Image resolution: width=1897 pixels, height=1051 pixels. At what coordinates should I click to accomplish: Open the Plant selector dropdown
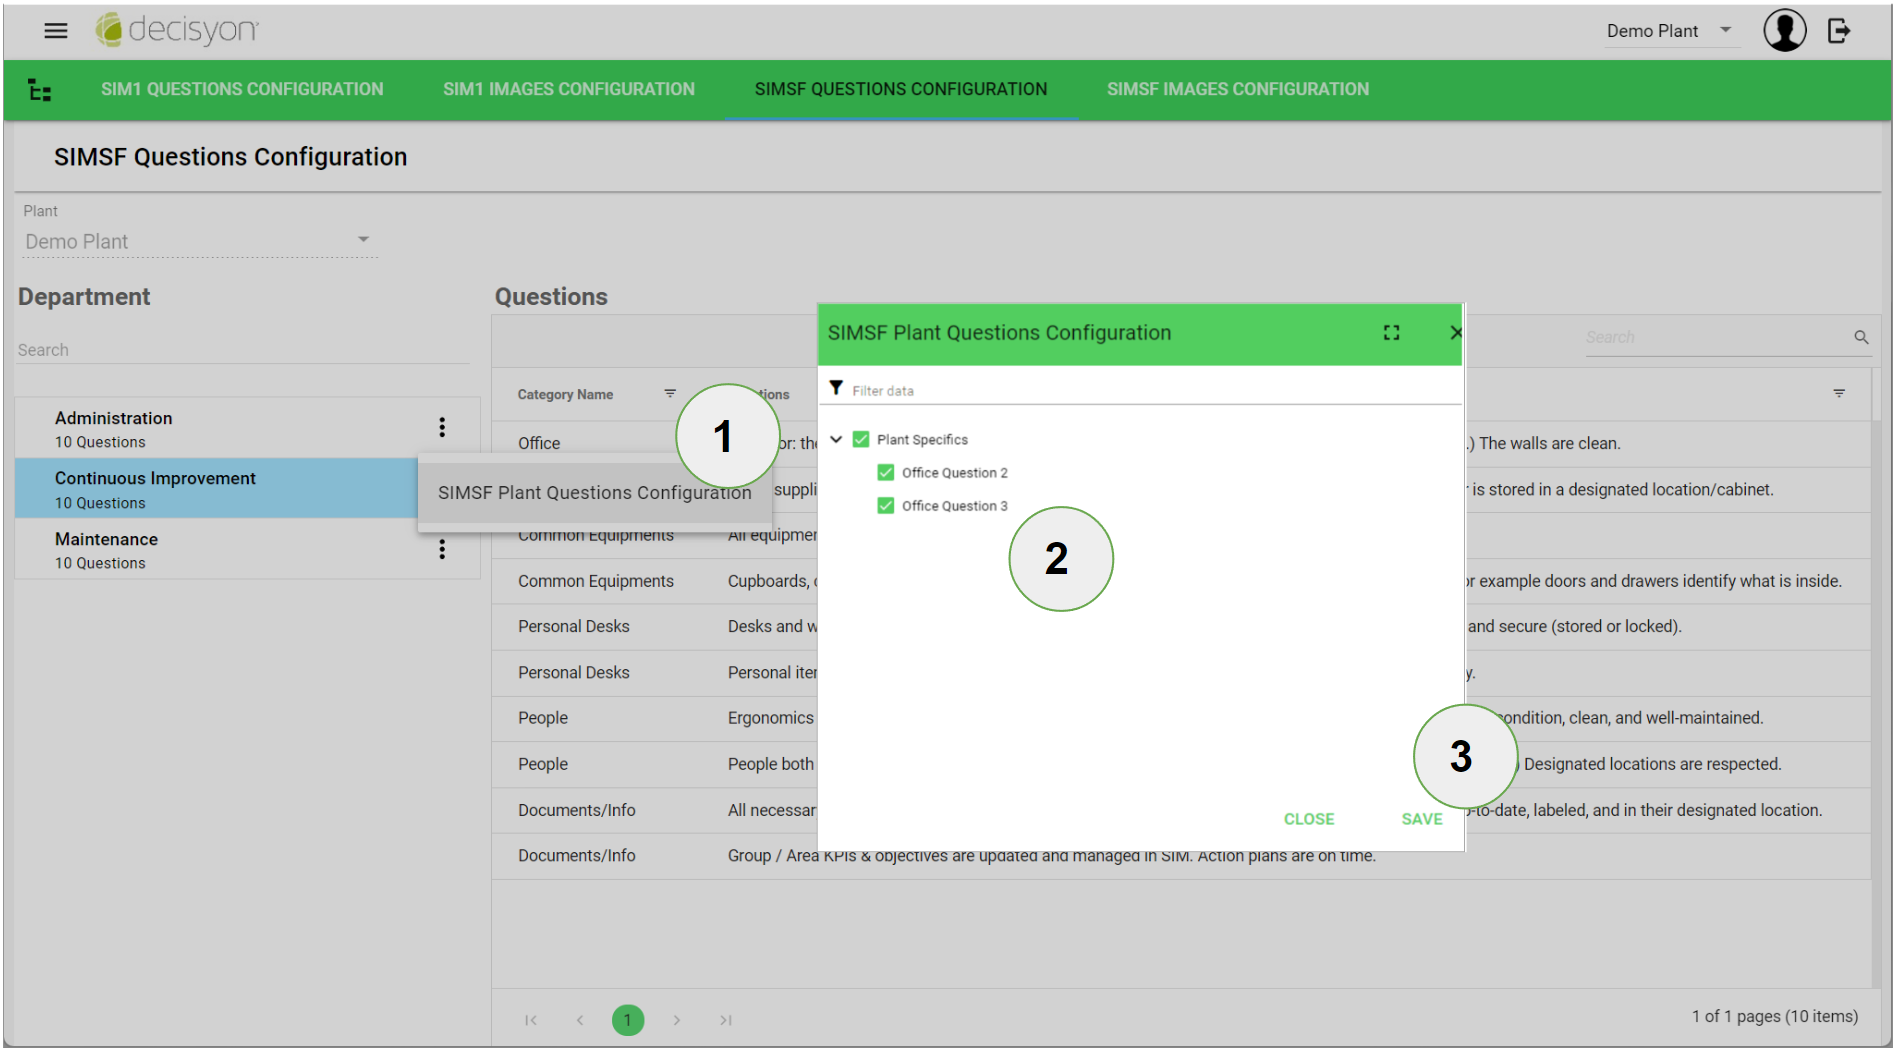click(199, 242)
